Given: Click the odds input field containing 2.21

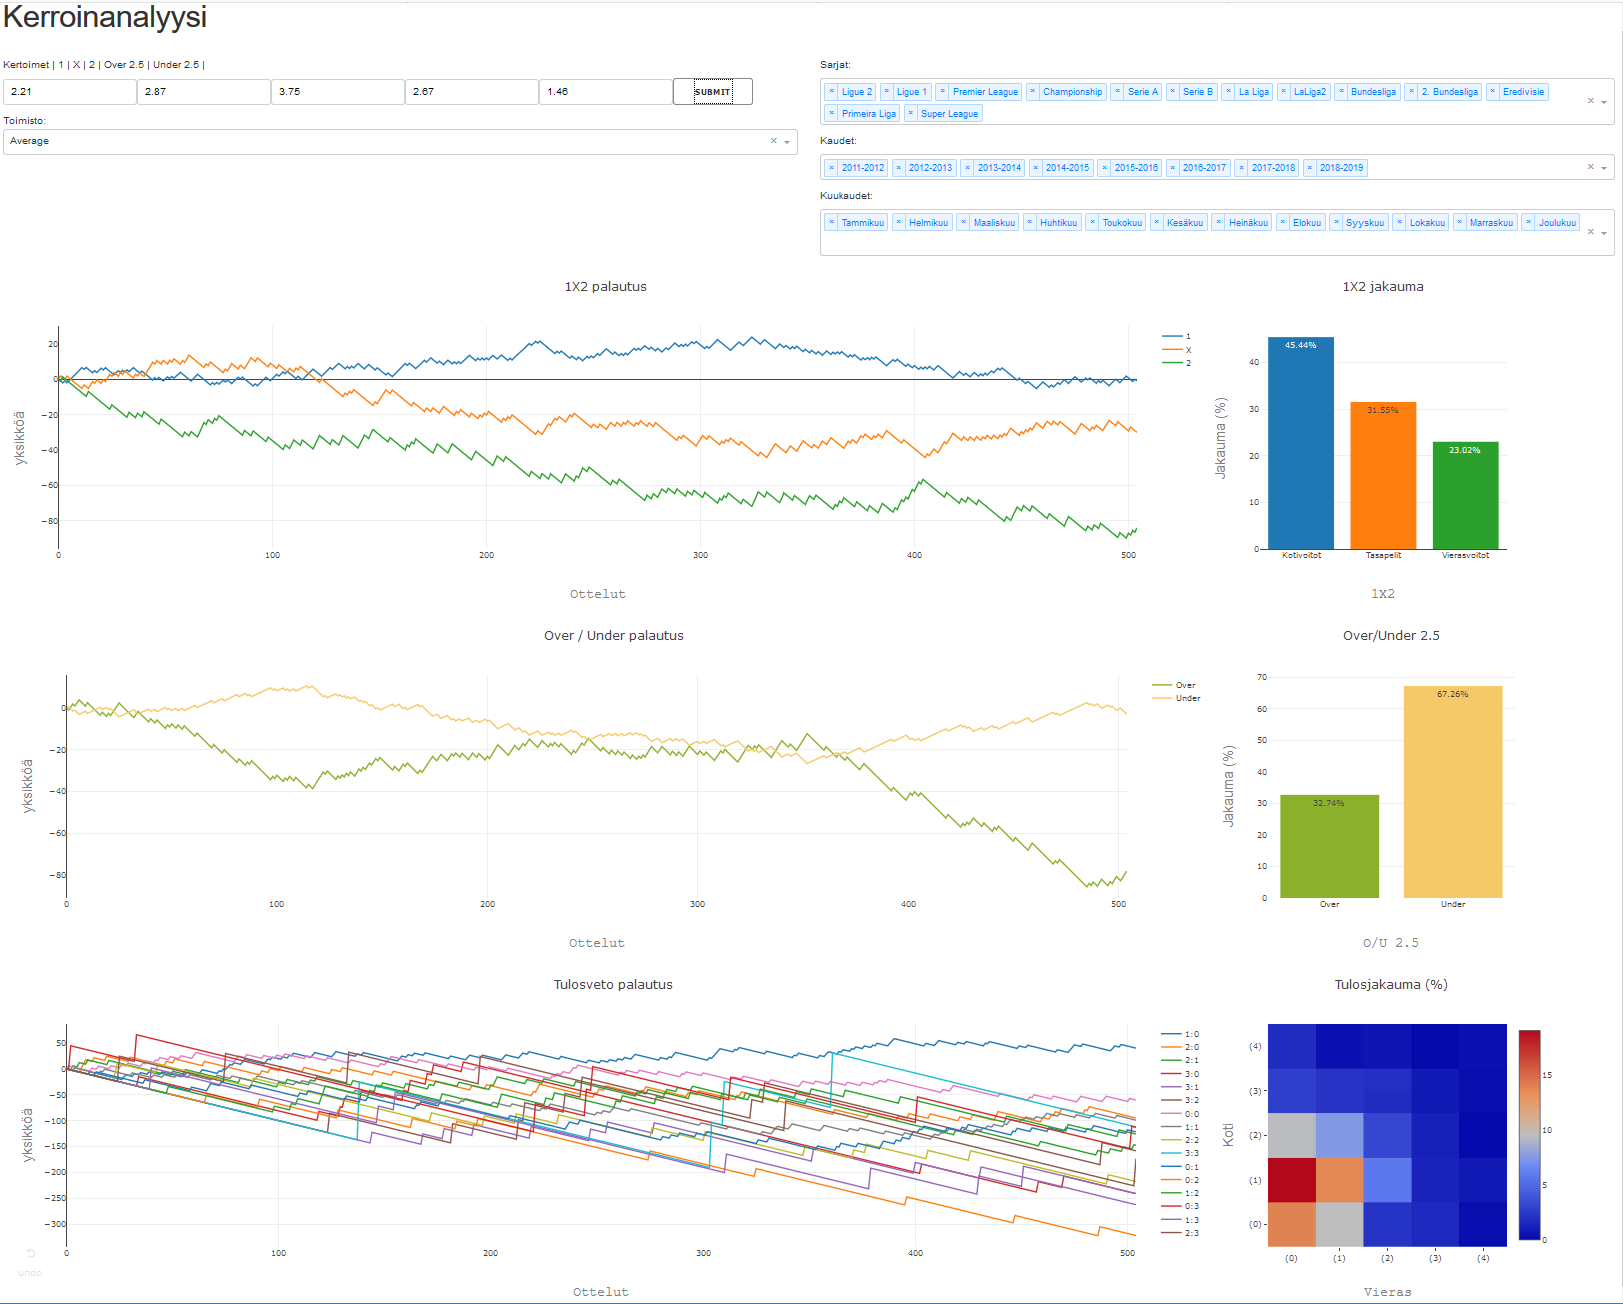Looking at the screenshot, I should tap(70, 92).
